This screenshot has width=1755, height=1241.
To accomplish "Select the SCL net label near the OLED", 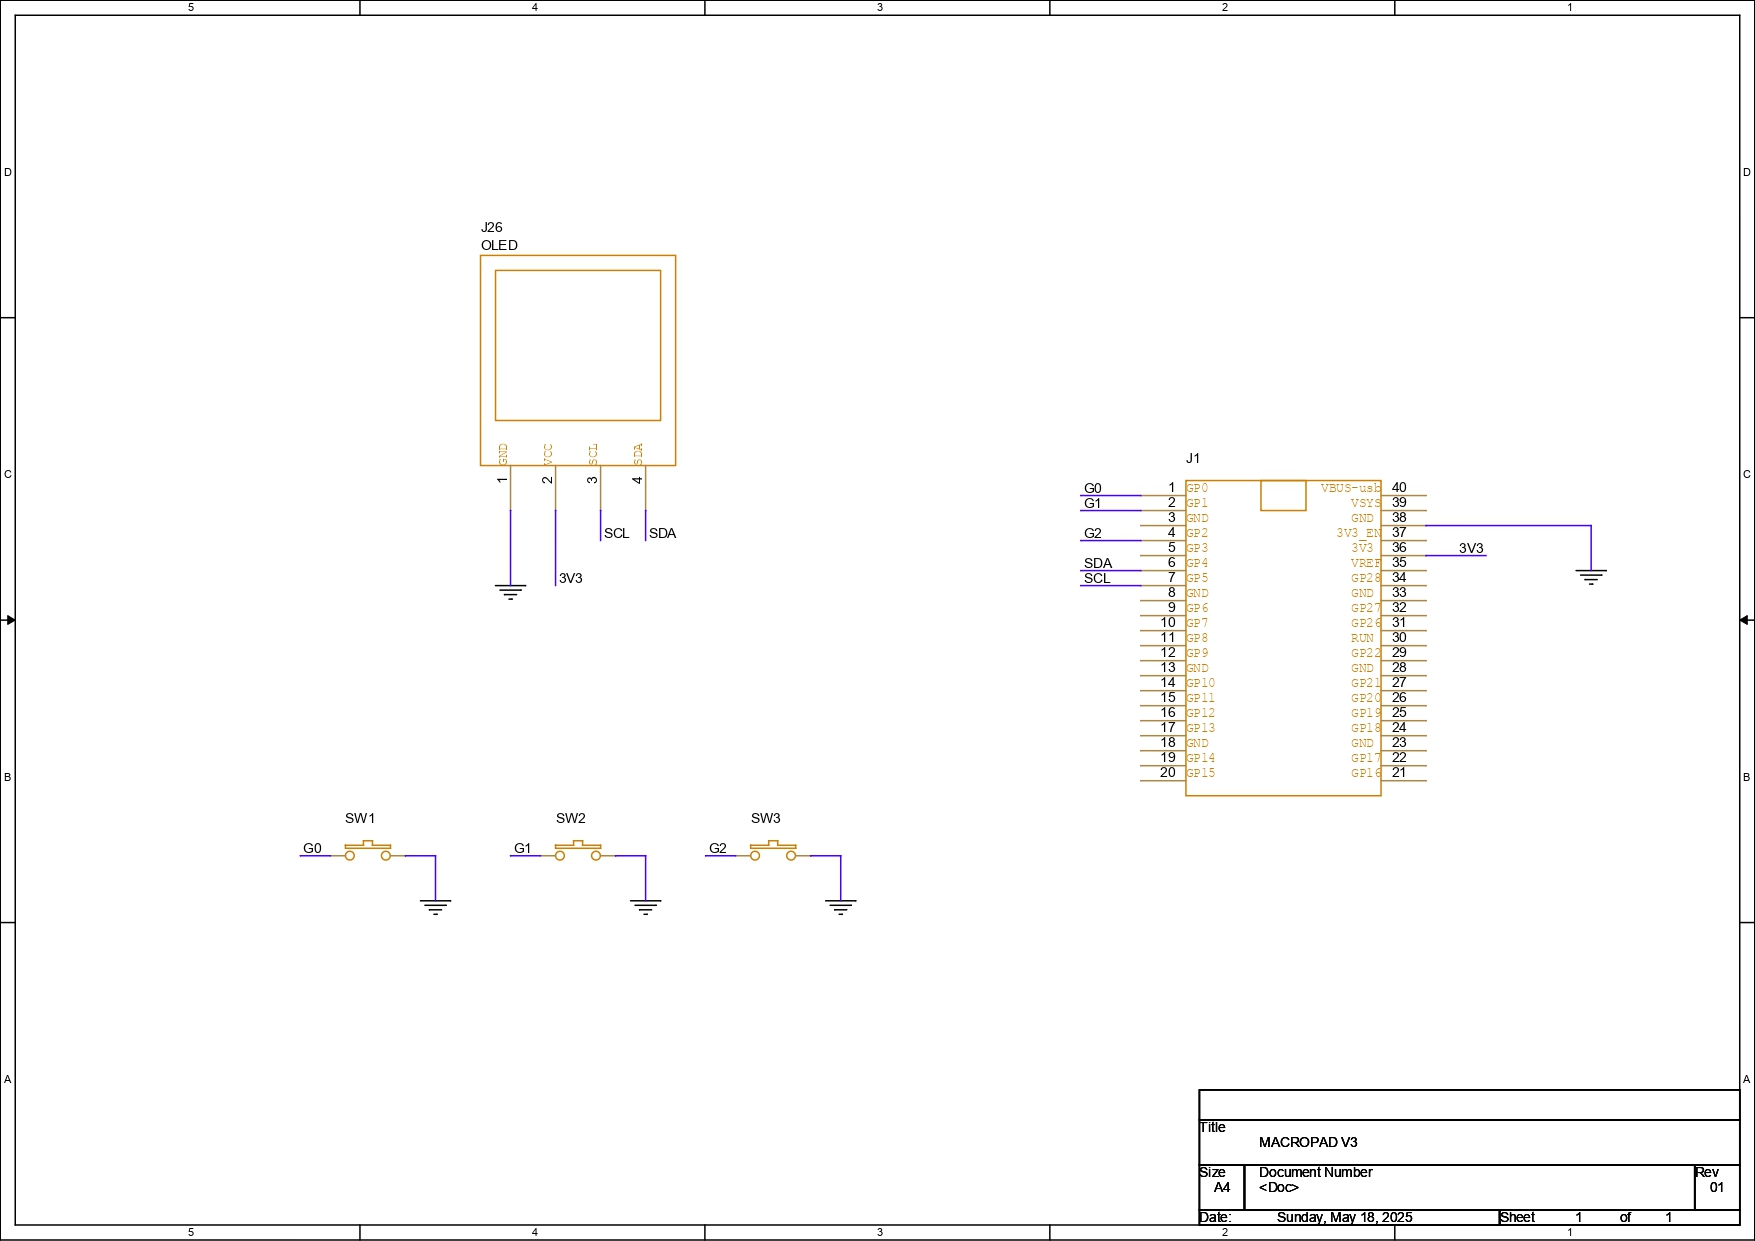I will point(616,534).
